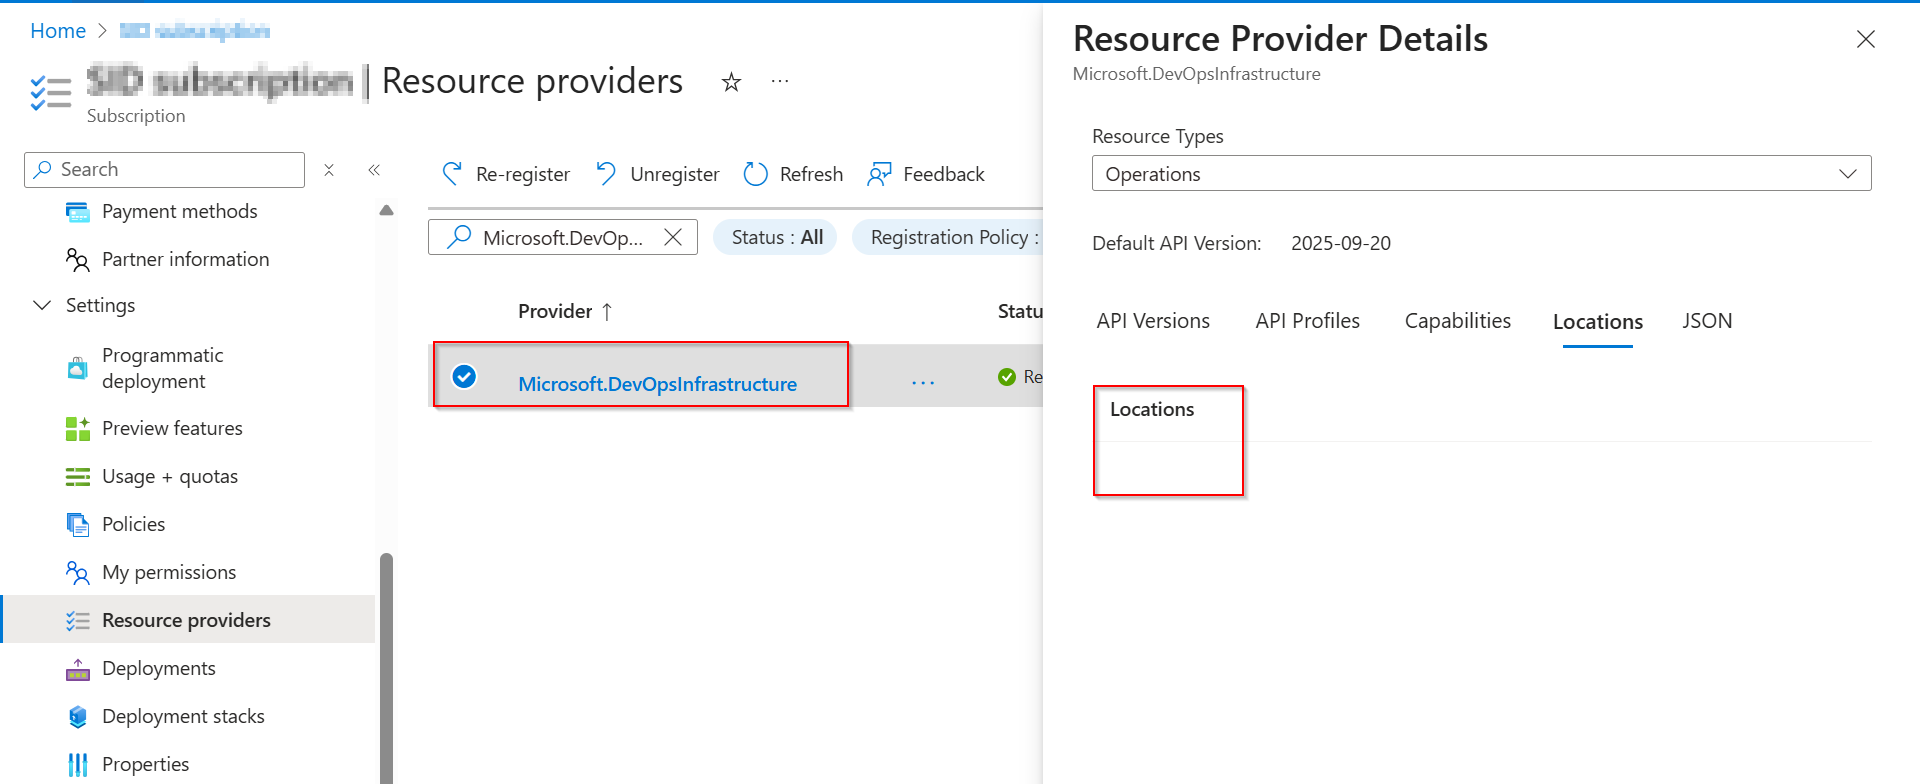Switch to the Capabilities tab

1458,321
